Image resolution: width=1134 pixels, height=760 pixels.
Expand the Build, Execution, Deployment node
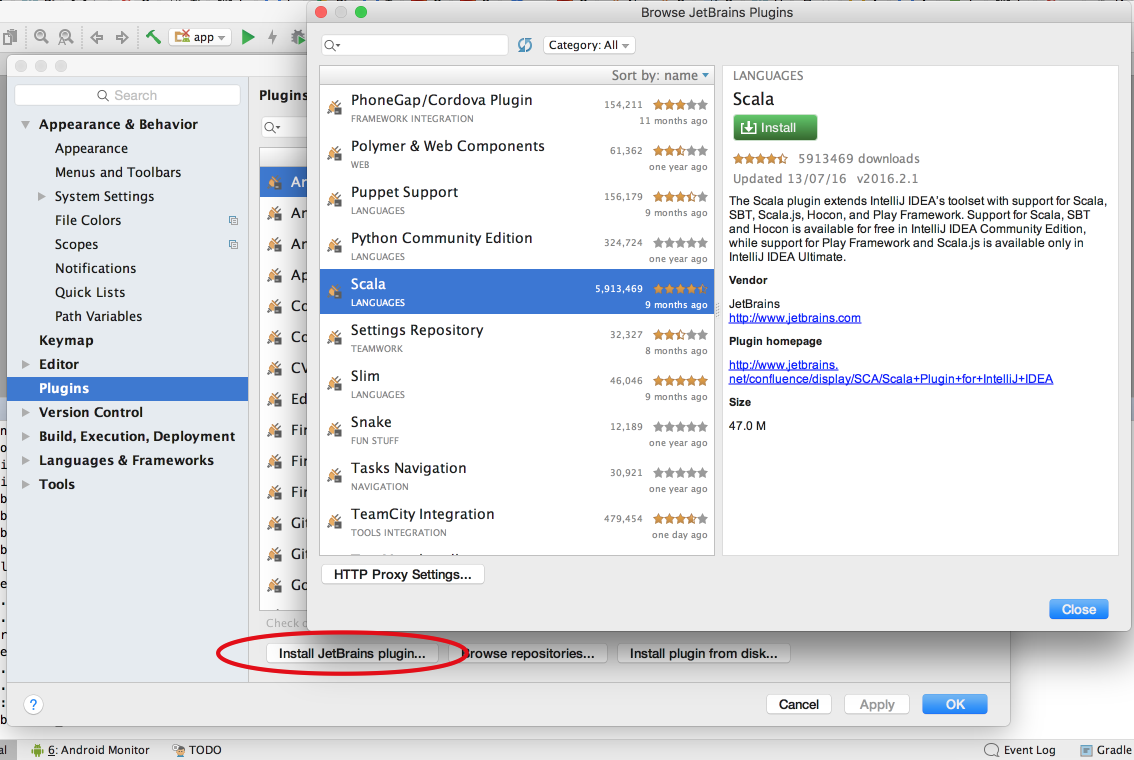(25, 436)
